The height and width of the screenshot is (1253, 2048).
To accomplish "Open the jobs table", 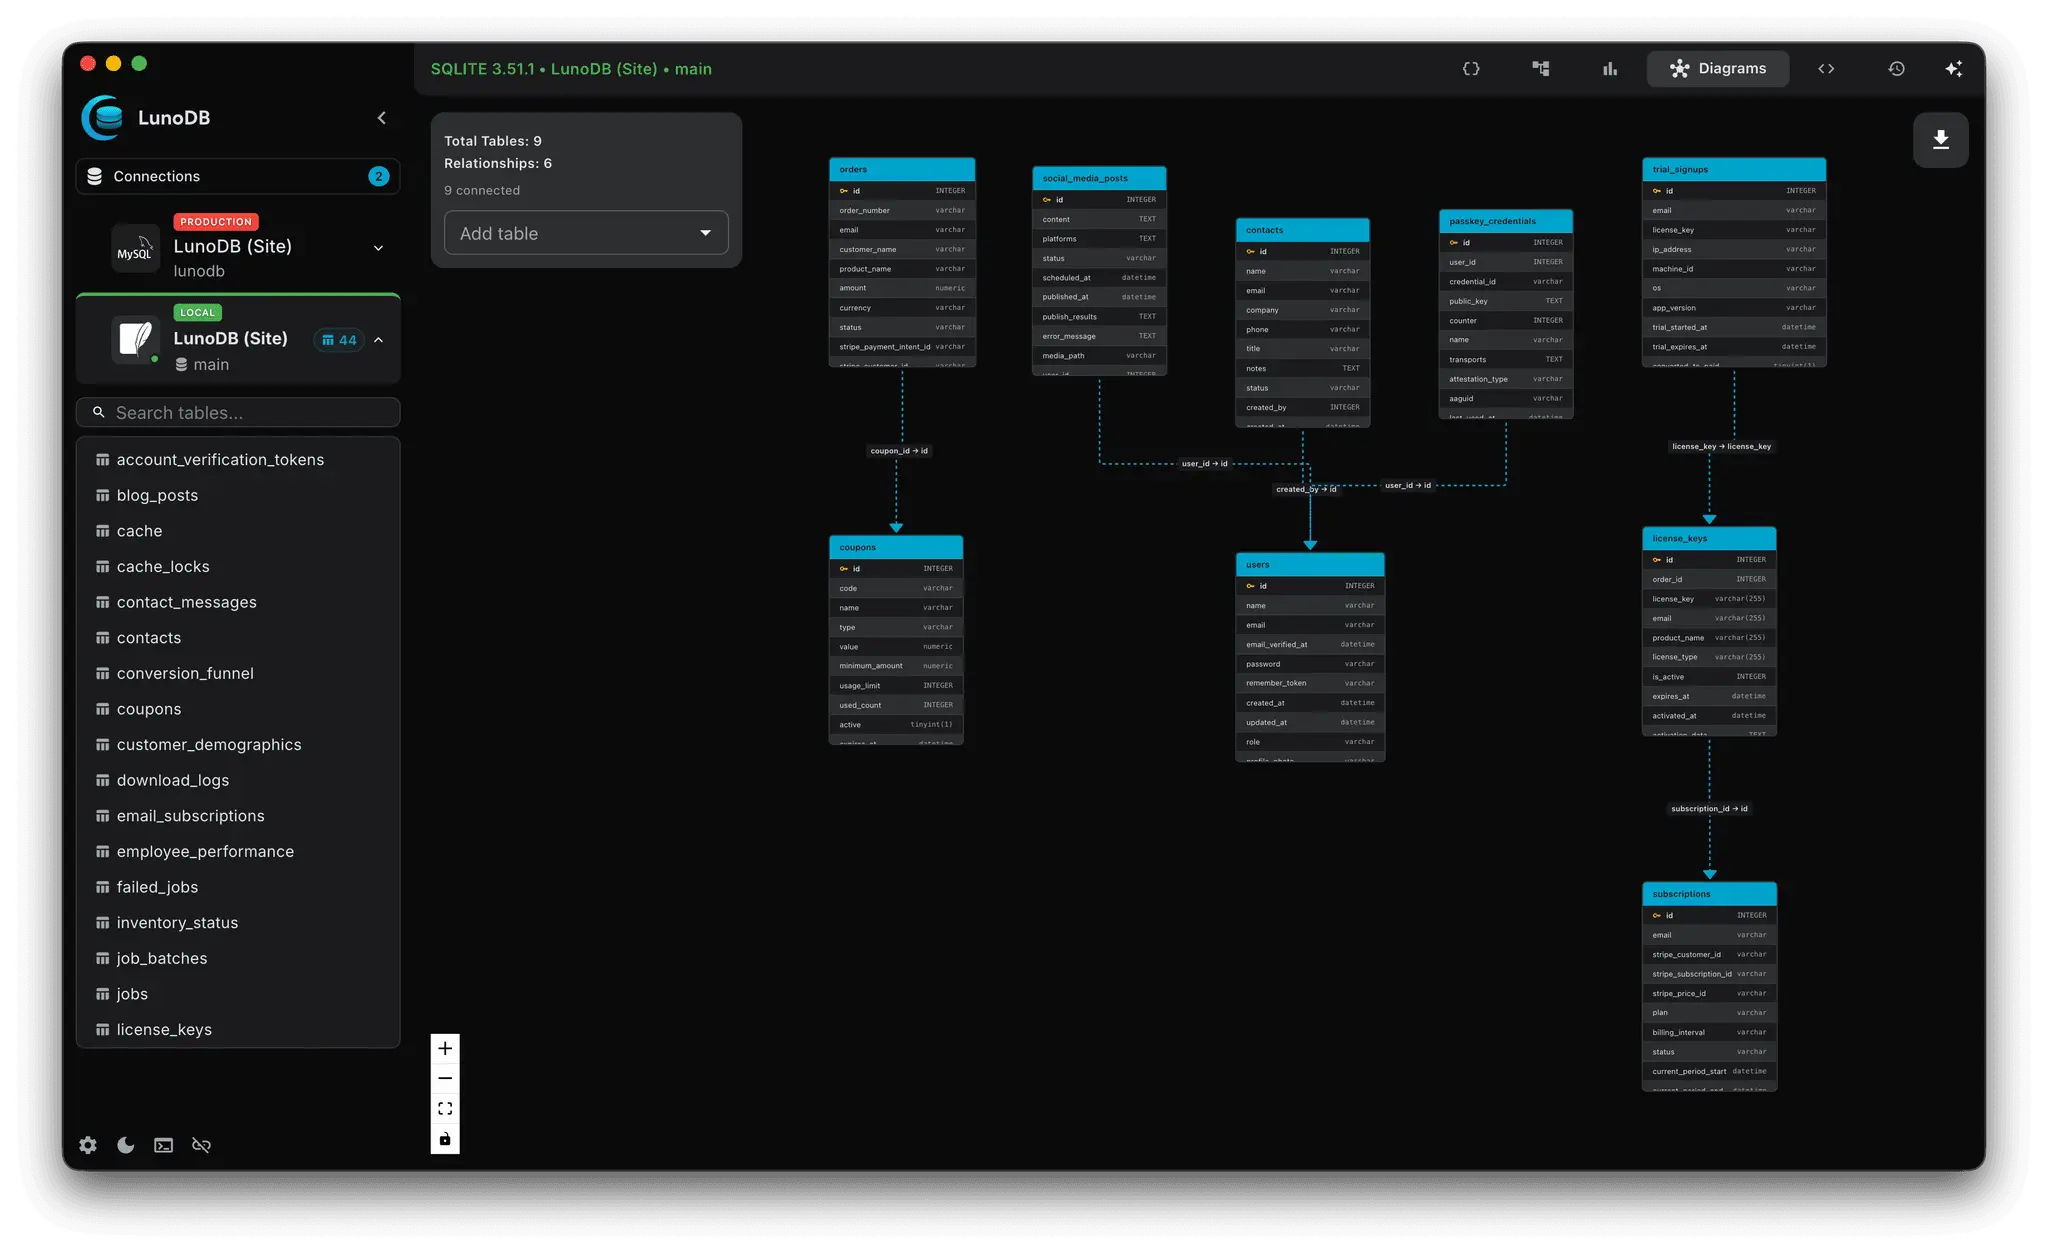I will point(238,994).
